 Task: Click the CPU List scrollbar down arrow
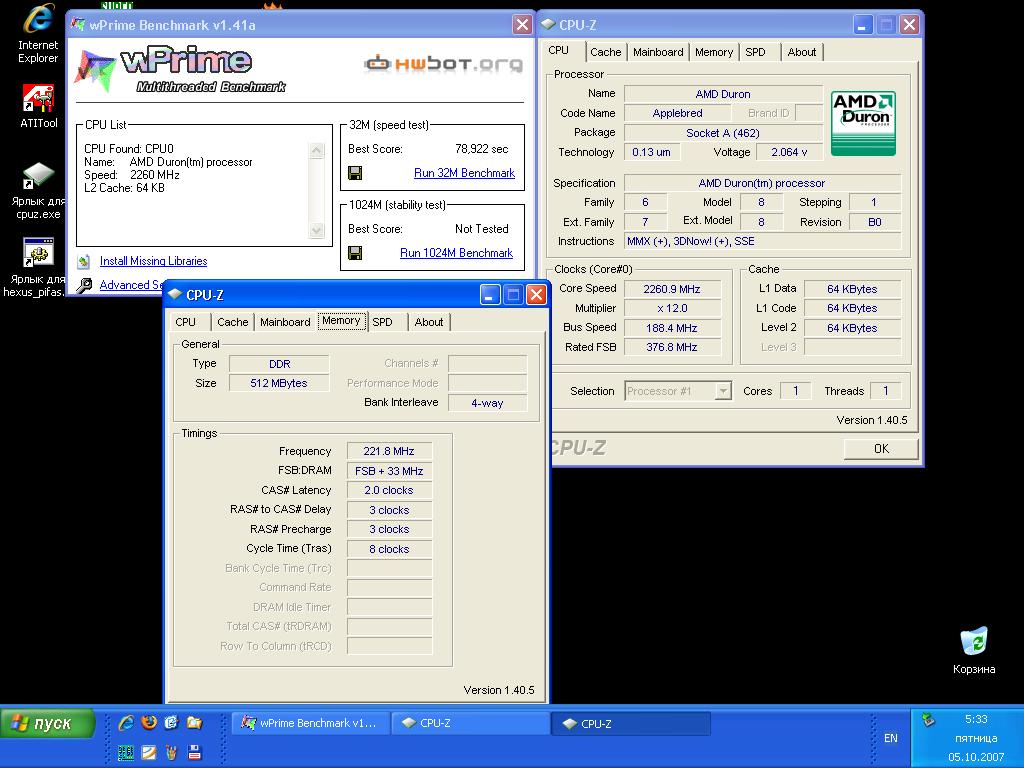tap(317, 231)
